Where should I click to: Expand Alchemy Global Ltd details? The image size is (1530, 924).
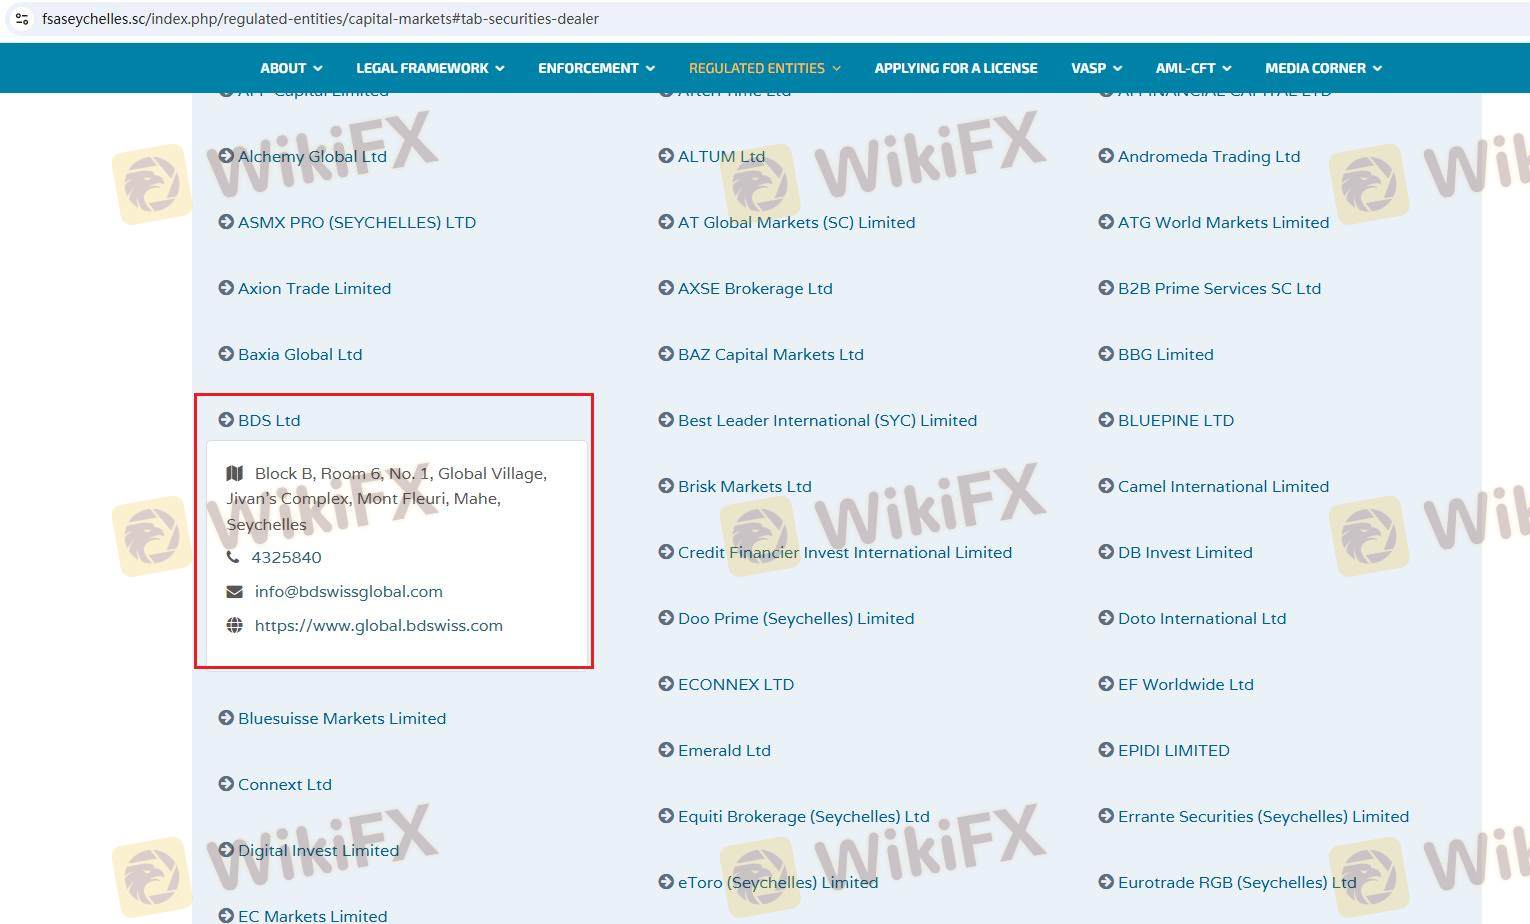coord(312,156)
